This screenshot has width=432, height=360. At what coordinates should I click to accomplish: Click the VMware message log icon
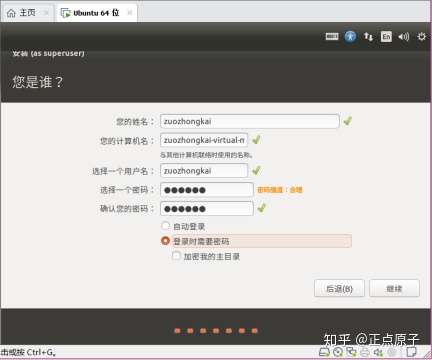[411, 352]
